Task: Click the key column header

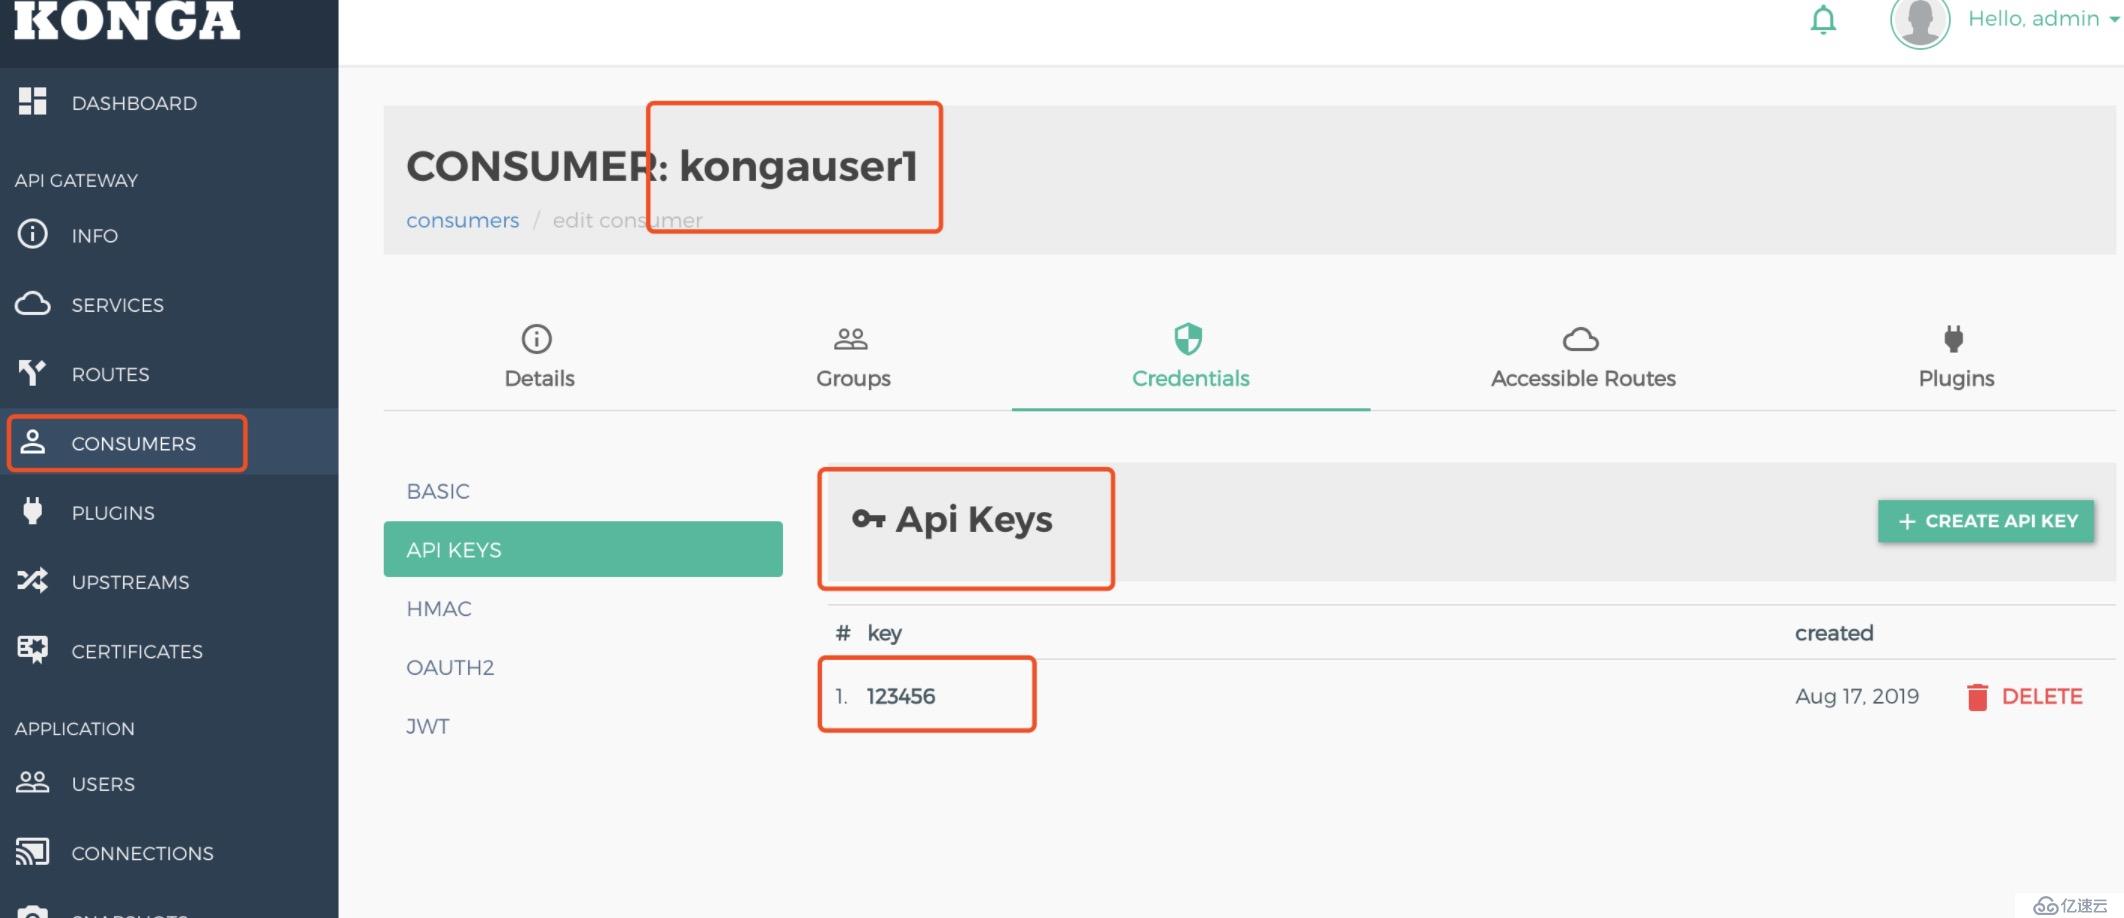Action: coord(884,633)
